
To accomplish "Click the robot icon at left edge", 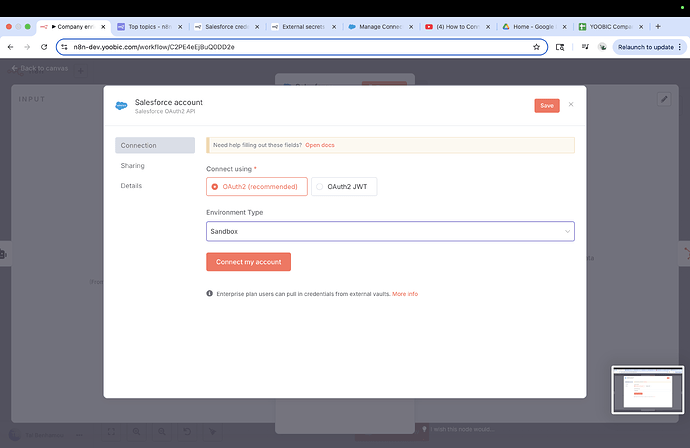I will 3,254.
